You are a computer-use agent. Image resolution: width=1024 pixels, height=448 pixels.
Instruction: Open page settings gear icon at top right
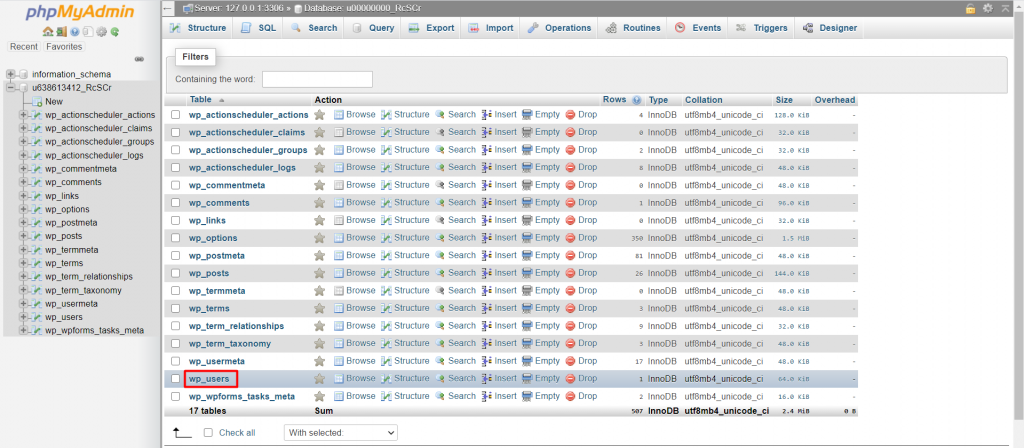(x=988, y=8)
